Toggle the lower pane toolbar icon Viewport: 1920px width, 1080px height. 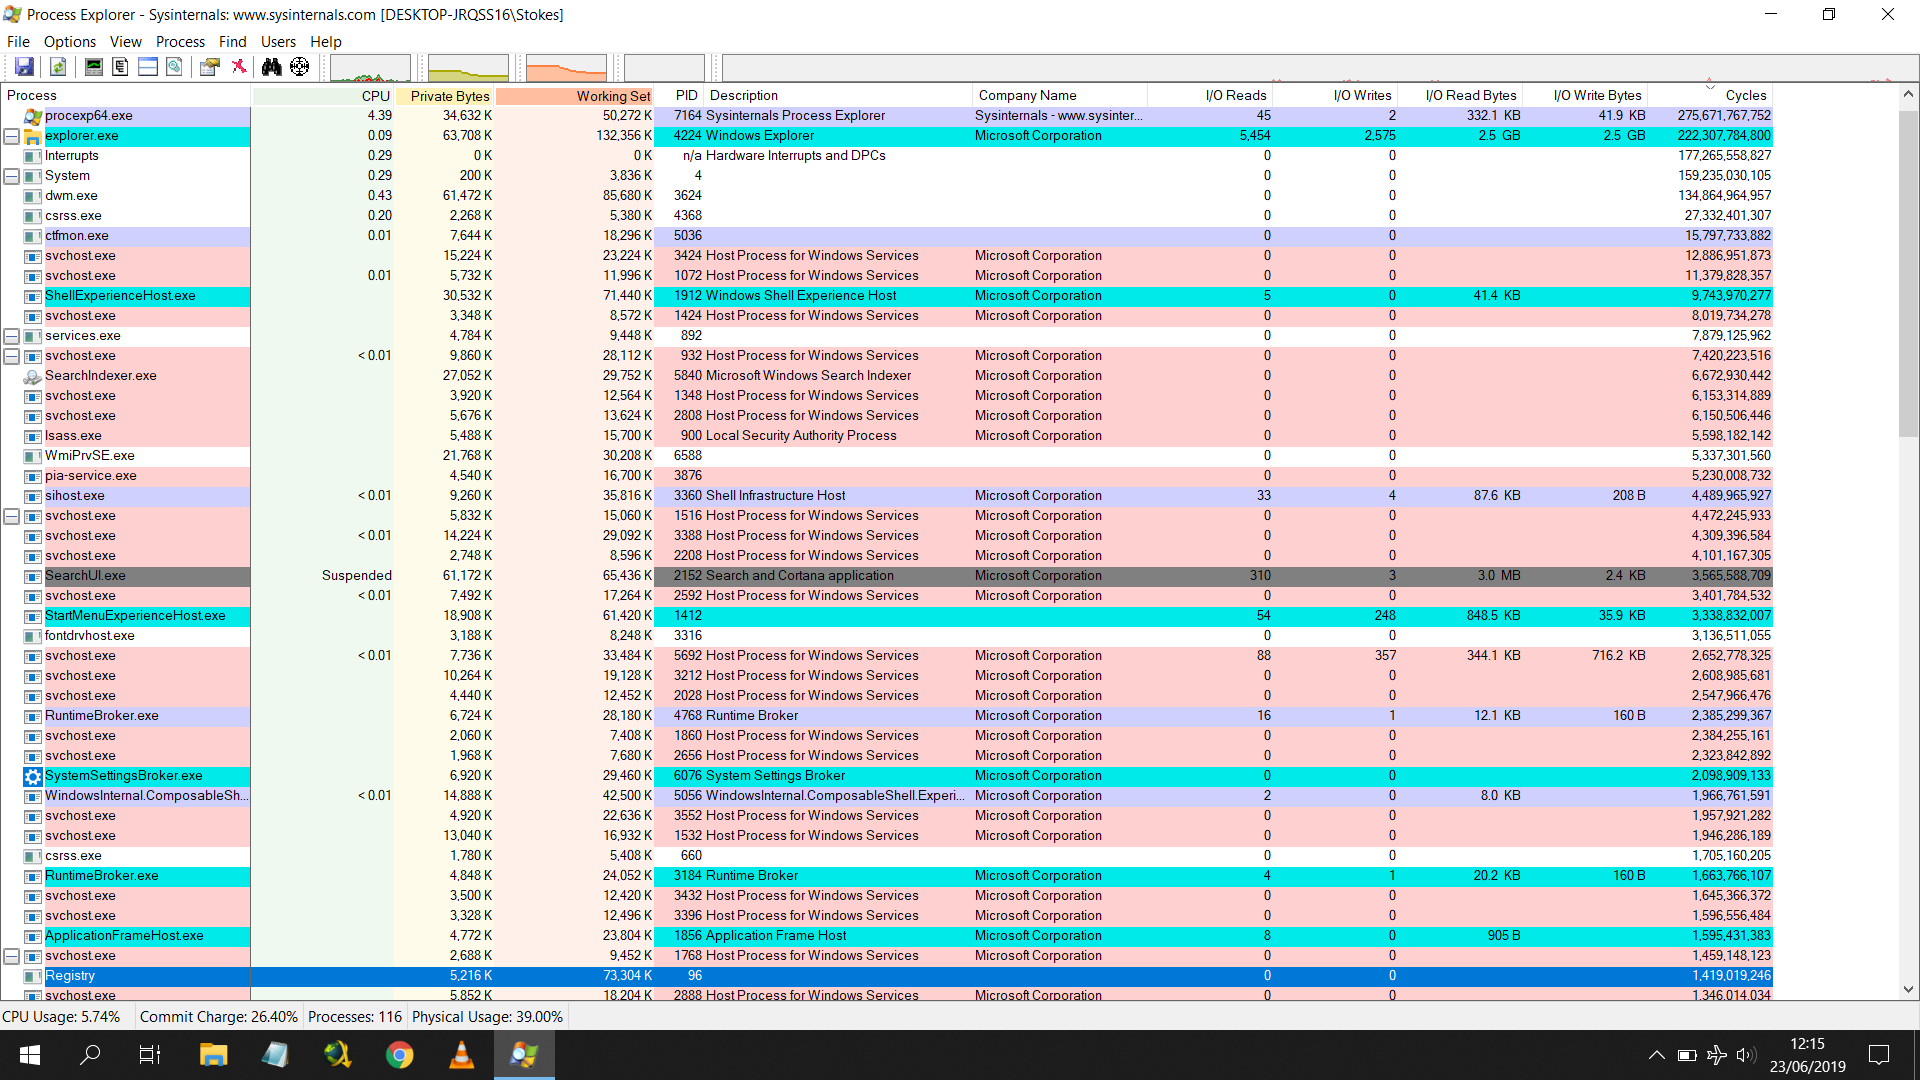click(x=147, y=67)
